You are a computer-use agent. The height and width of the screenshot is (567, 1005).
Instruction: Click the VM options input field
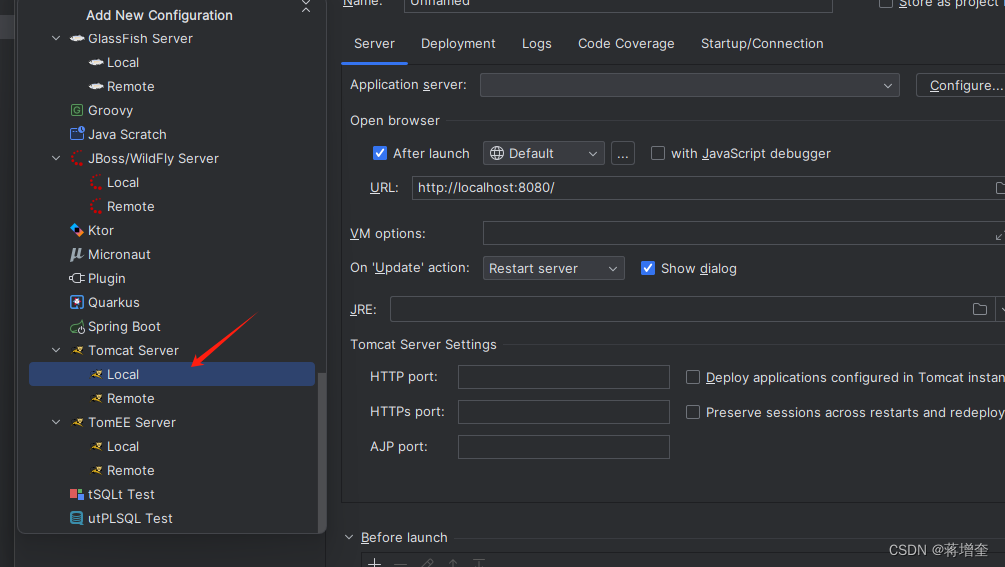click(x=743, y=234)
